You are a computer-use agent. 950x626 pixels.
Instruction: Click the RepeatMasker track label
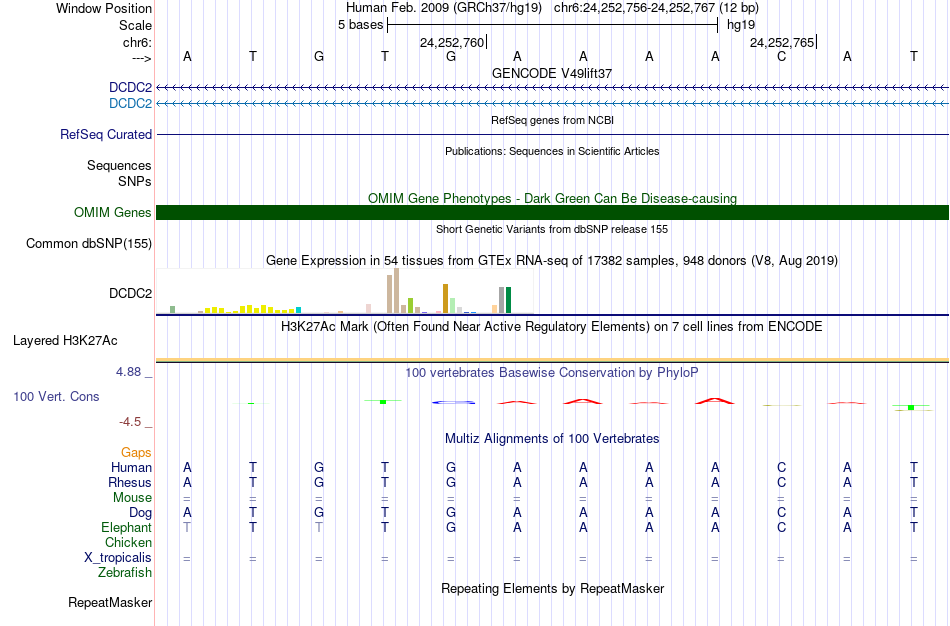tap(110, 602)
